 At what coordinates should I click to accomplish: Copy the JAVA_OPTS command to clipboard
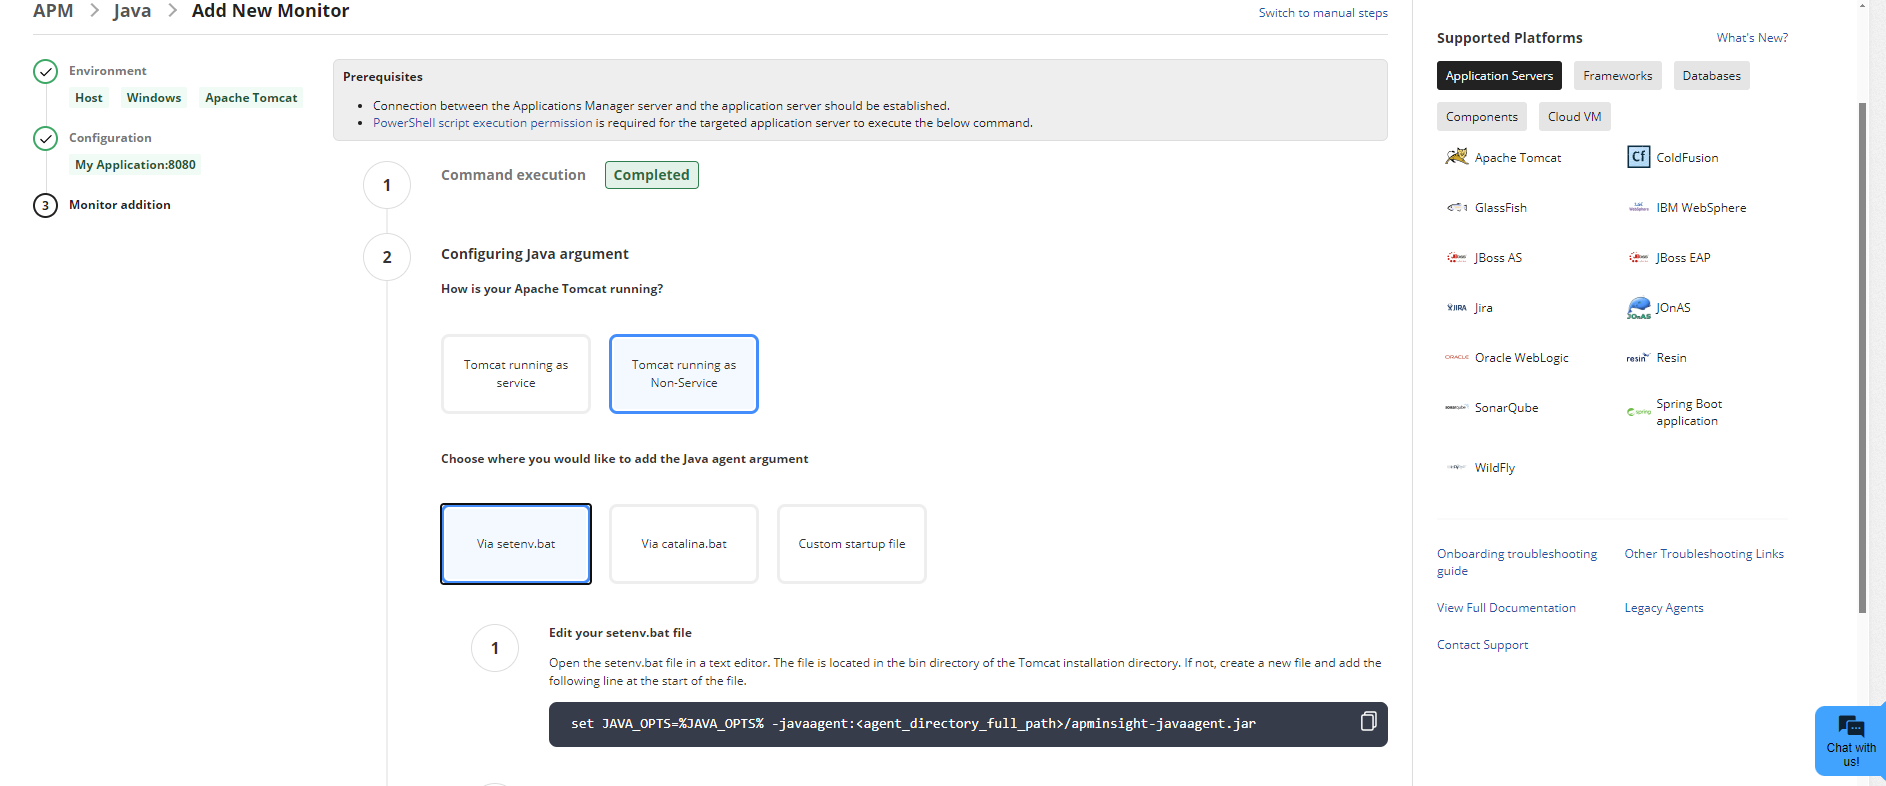pyautogui.click(x=1368, y=721)
